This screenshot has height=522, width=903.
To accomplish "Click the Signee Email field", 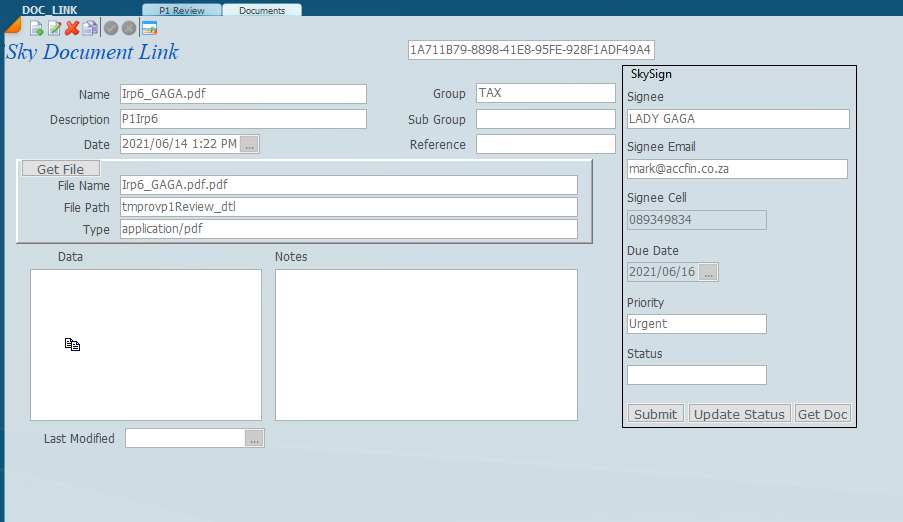I will coord(737,169).
